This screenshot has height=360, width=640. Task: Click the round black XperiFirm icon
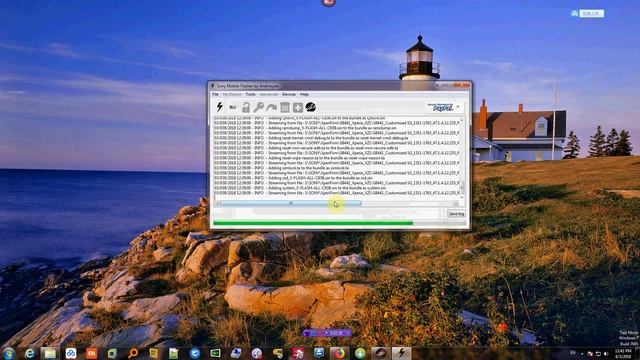point(311,107)
